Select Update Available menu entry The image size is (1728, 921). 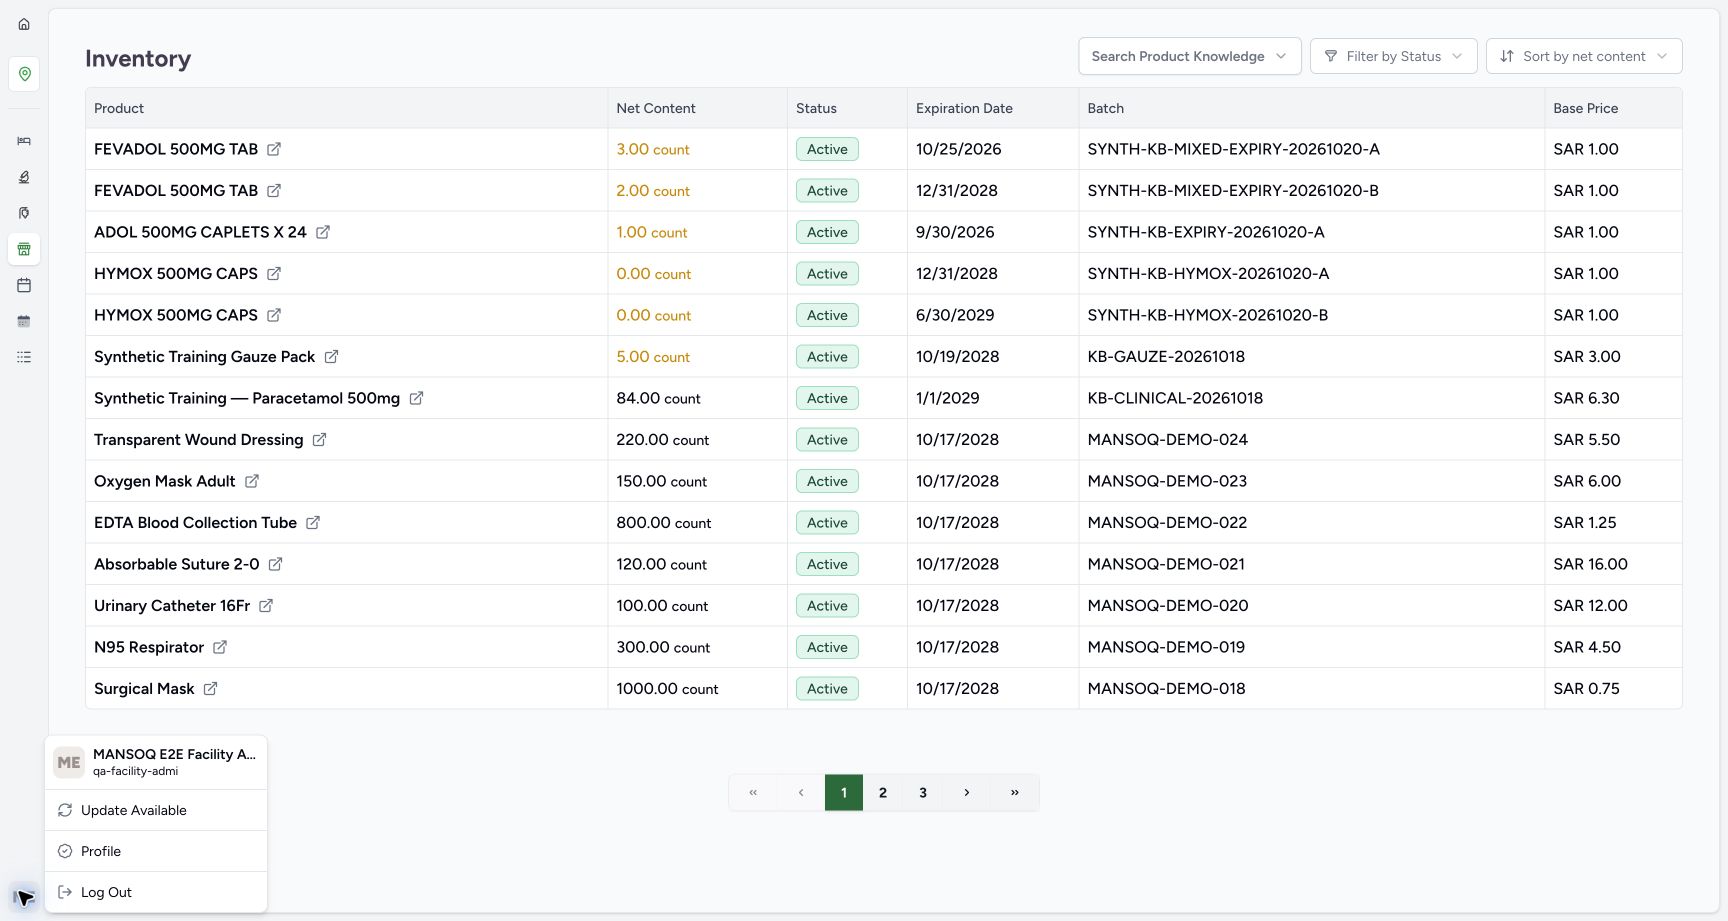point(156,810)
